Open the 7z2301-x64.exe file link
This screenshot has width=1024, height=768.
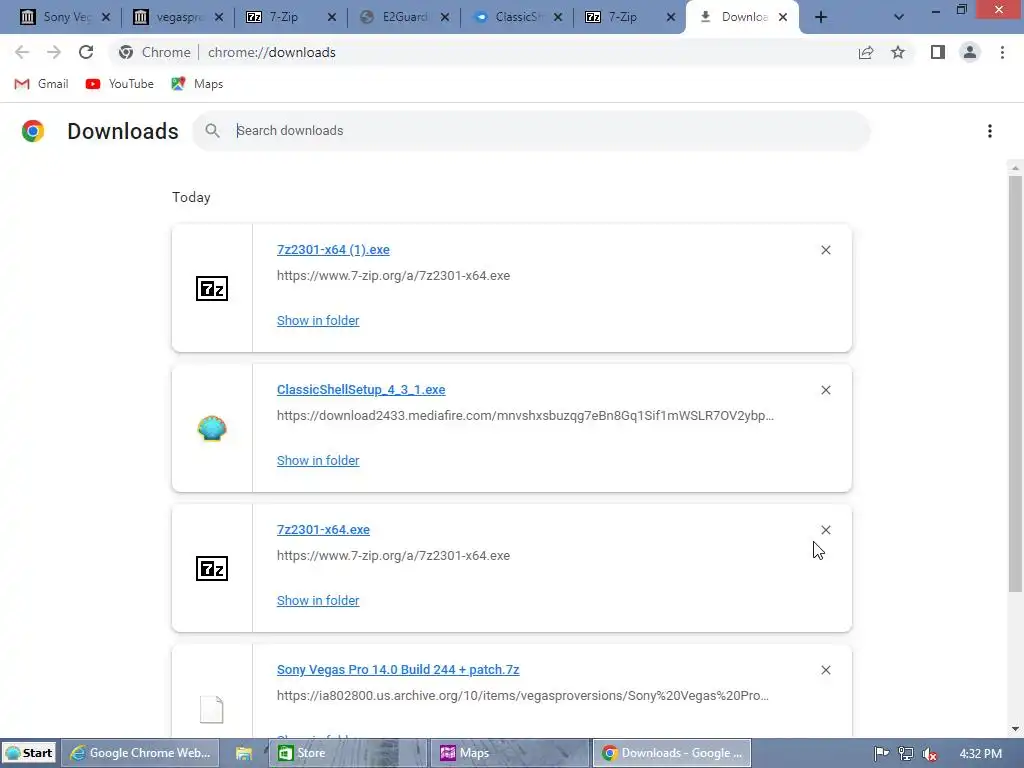click(323, 530)
